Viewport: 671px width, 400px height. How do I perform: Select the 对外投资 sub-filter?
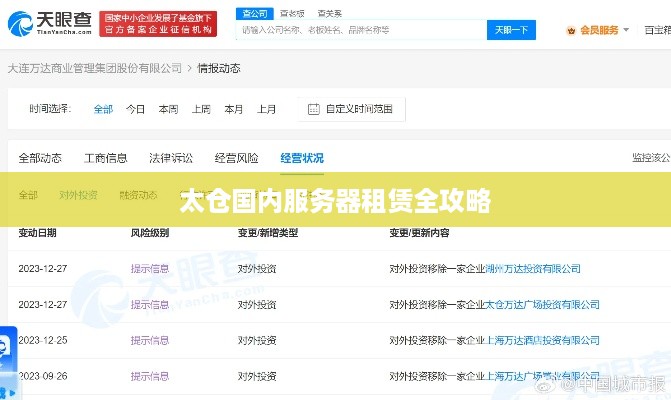(78, 196)
